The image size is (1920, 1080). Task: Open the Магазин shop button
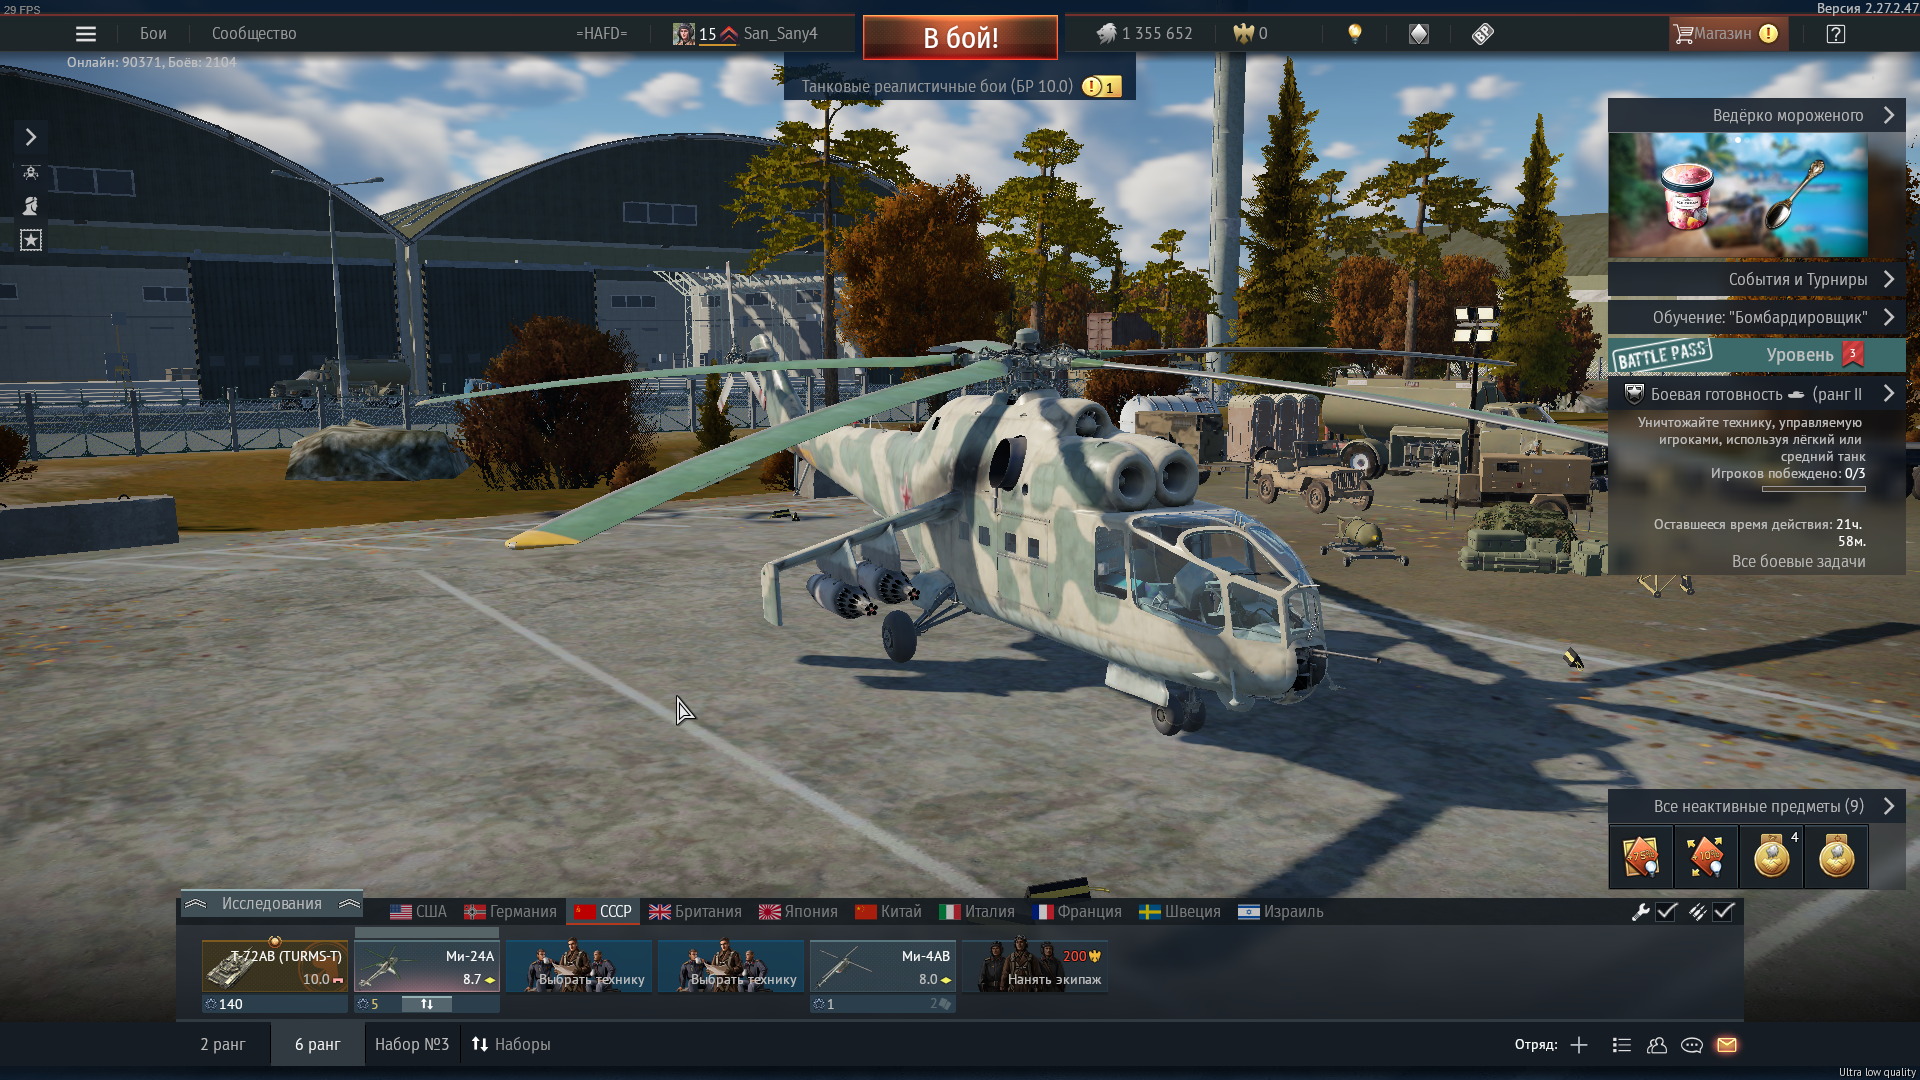[x=1729, y=34]
